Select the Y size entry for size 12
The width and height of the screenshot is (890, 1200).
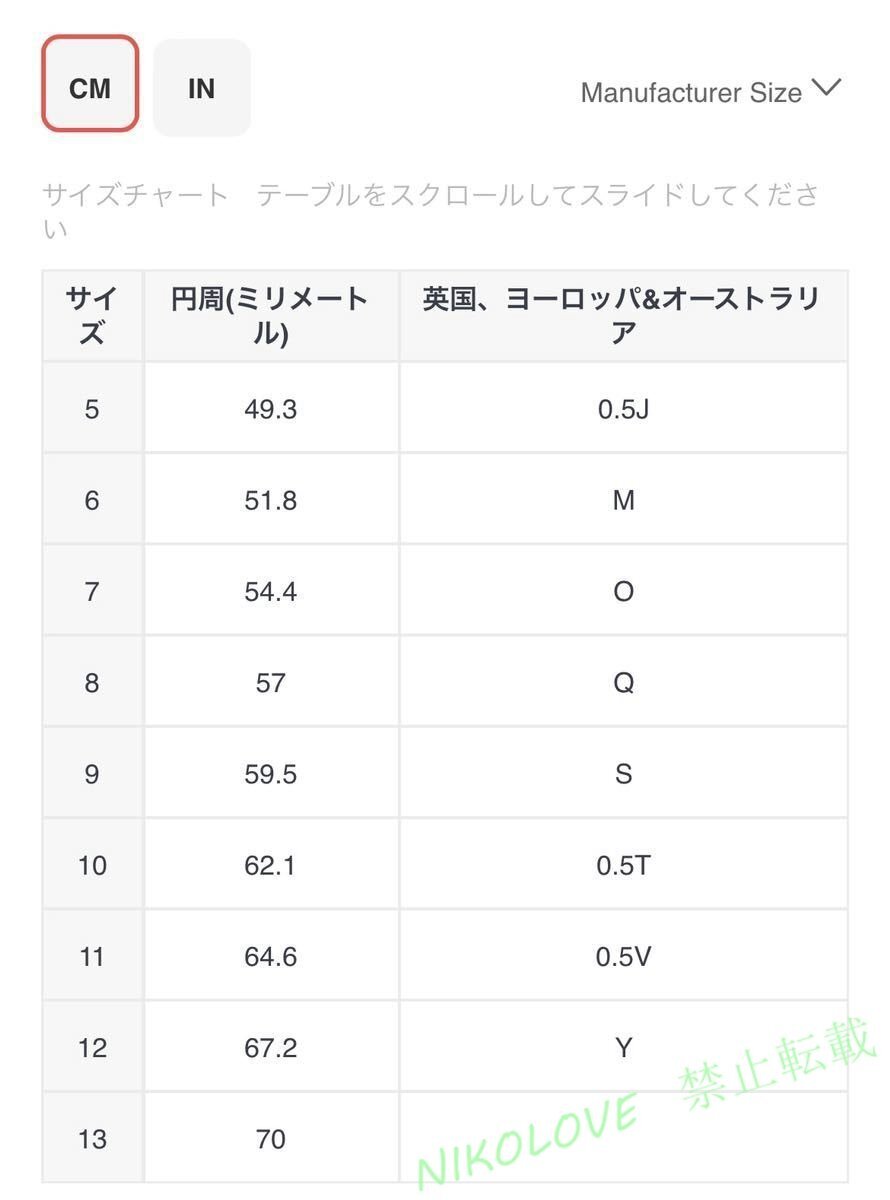coord(622,1046)
